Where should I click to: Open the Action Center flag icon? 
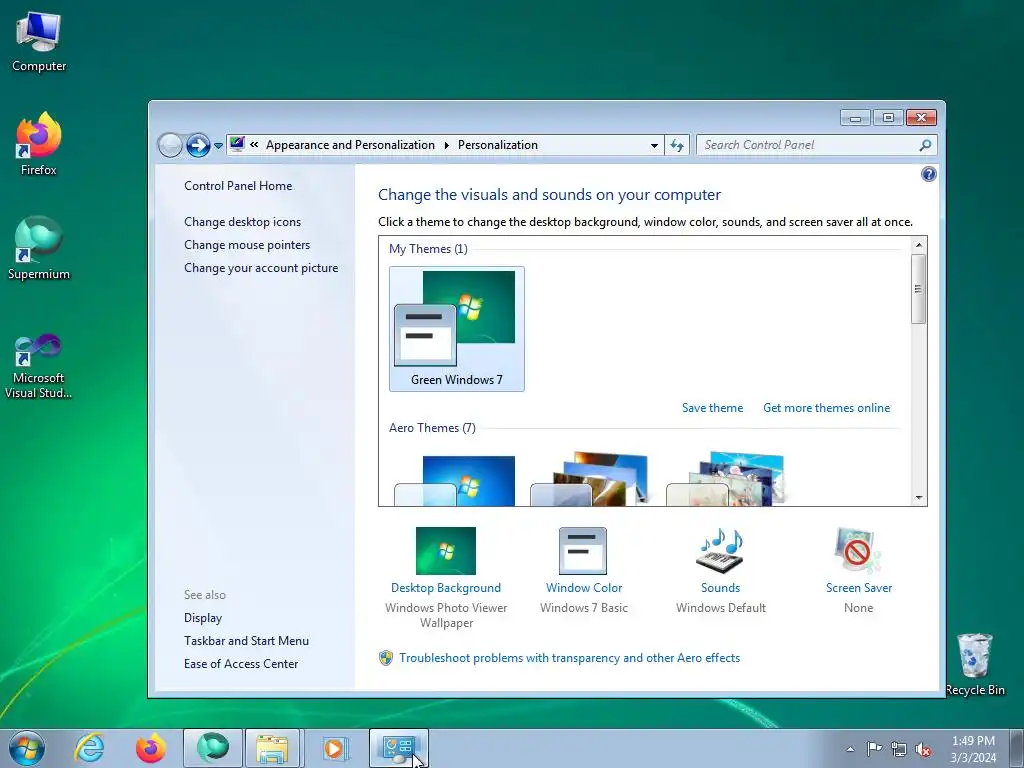click(874, 749)
